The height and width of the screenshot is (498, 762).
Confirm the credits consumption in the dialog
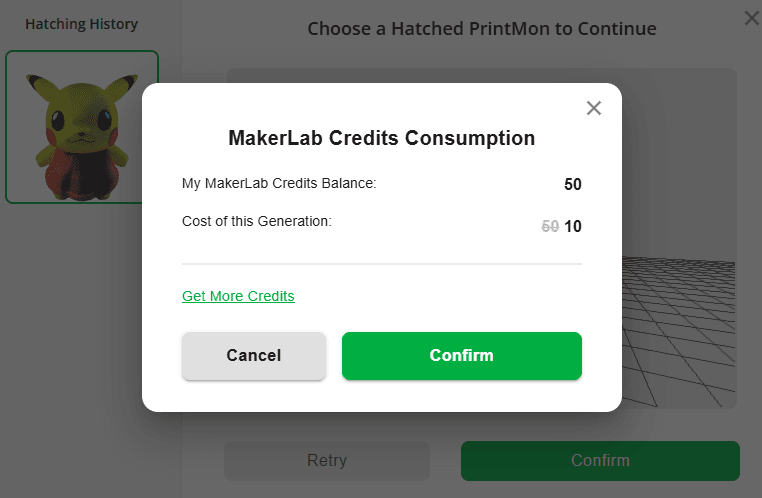coord(461,356)
